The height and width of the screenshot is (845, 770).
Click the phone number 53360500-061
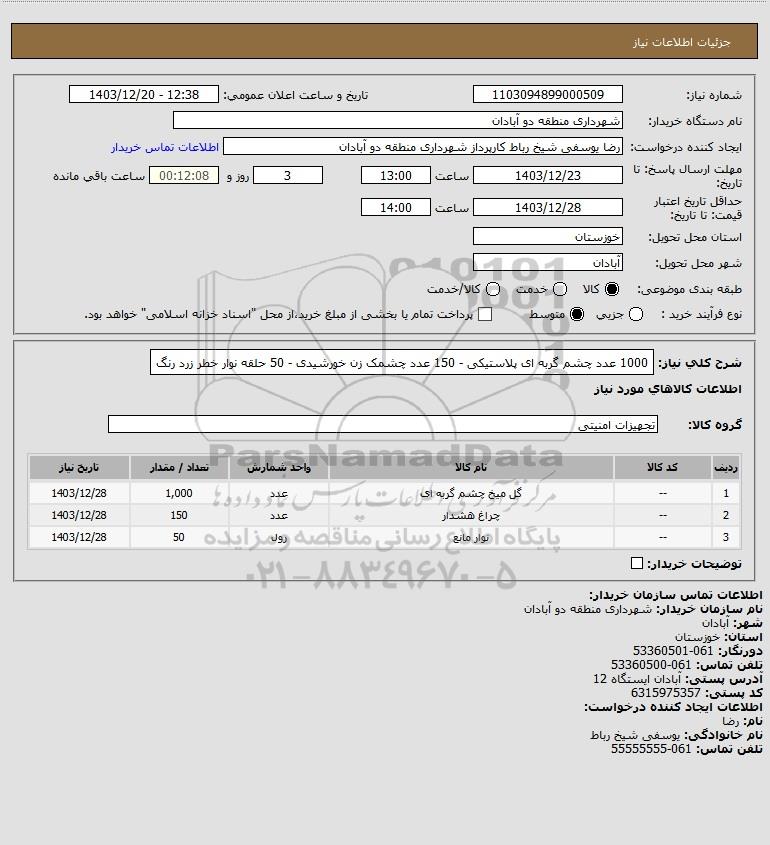coord(651,665)
